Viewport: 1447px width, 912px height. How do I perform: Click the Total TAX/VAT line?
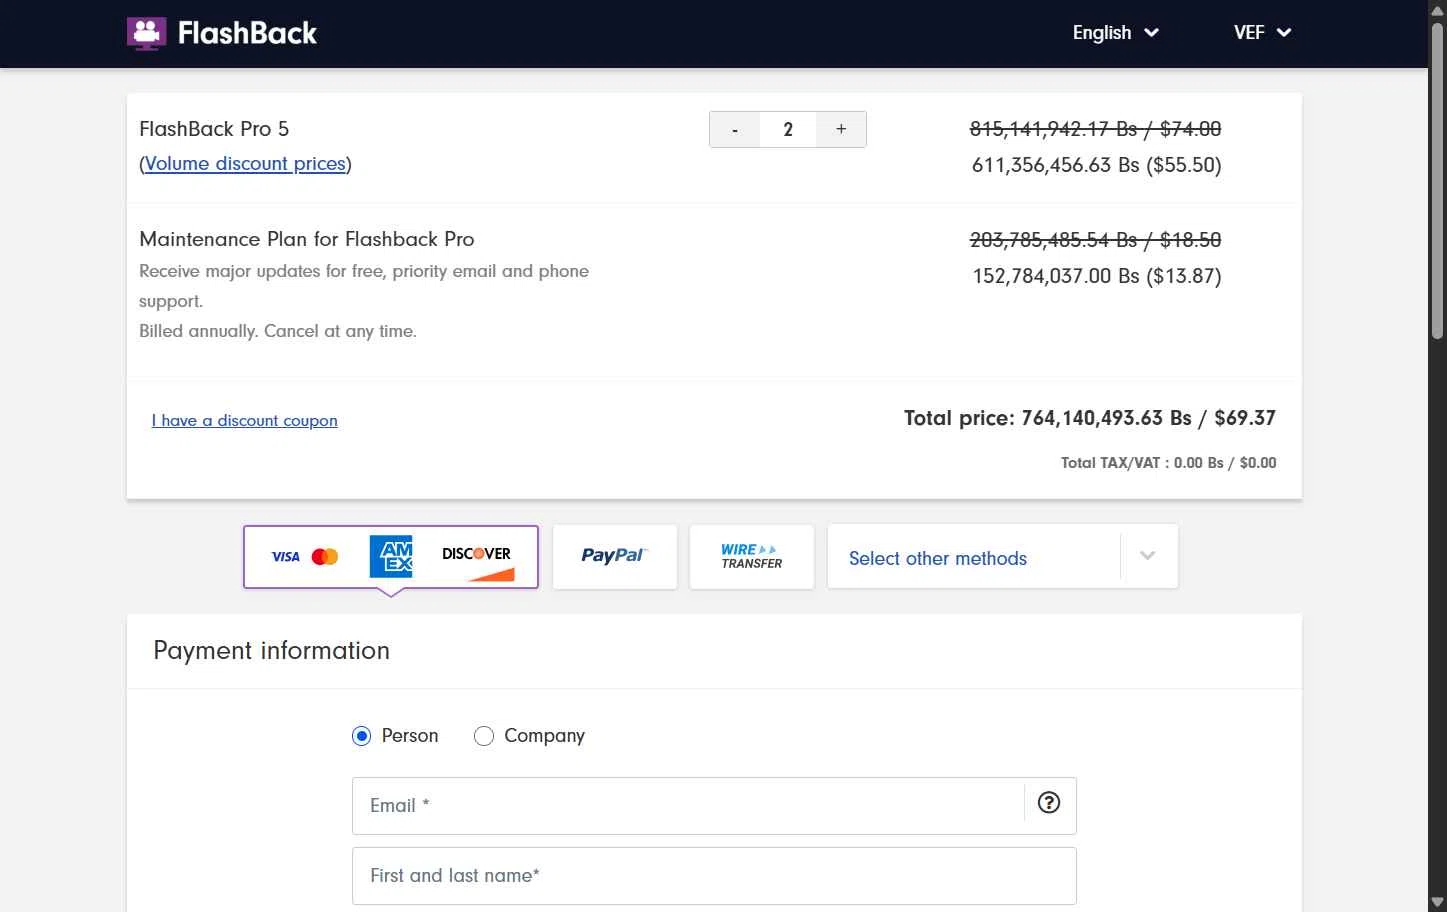(x=1168, y=463)
